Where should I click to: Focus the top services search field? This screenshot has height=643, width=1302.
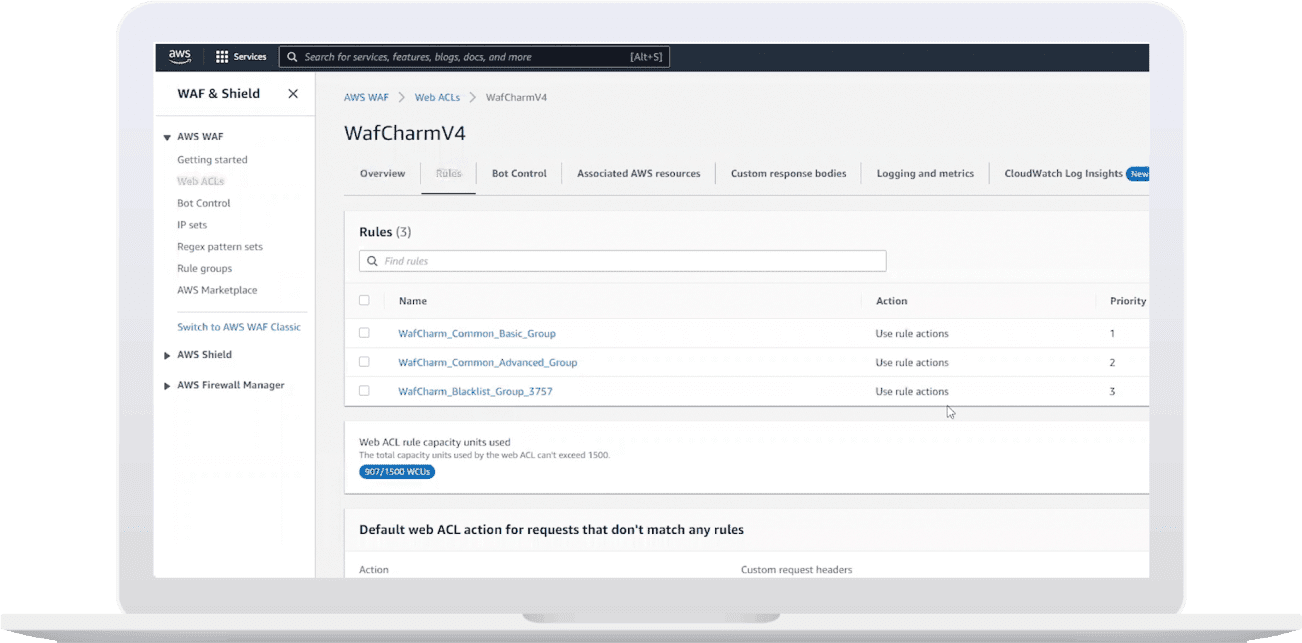474,57
